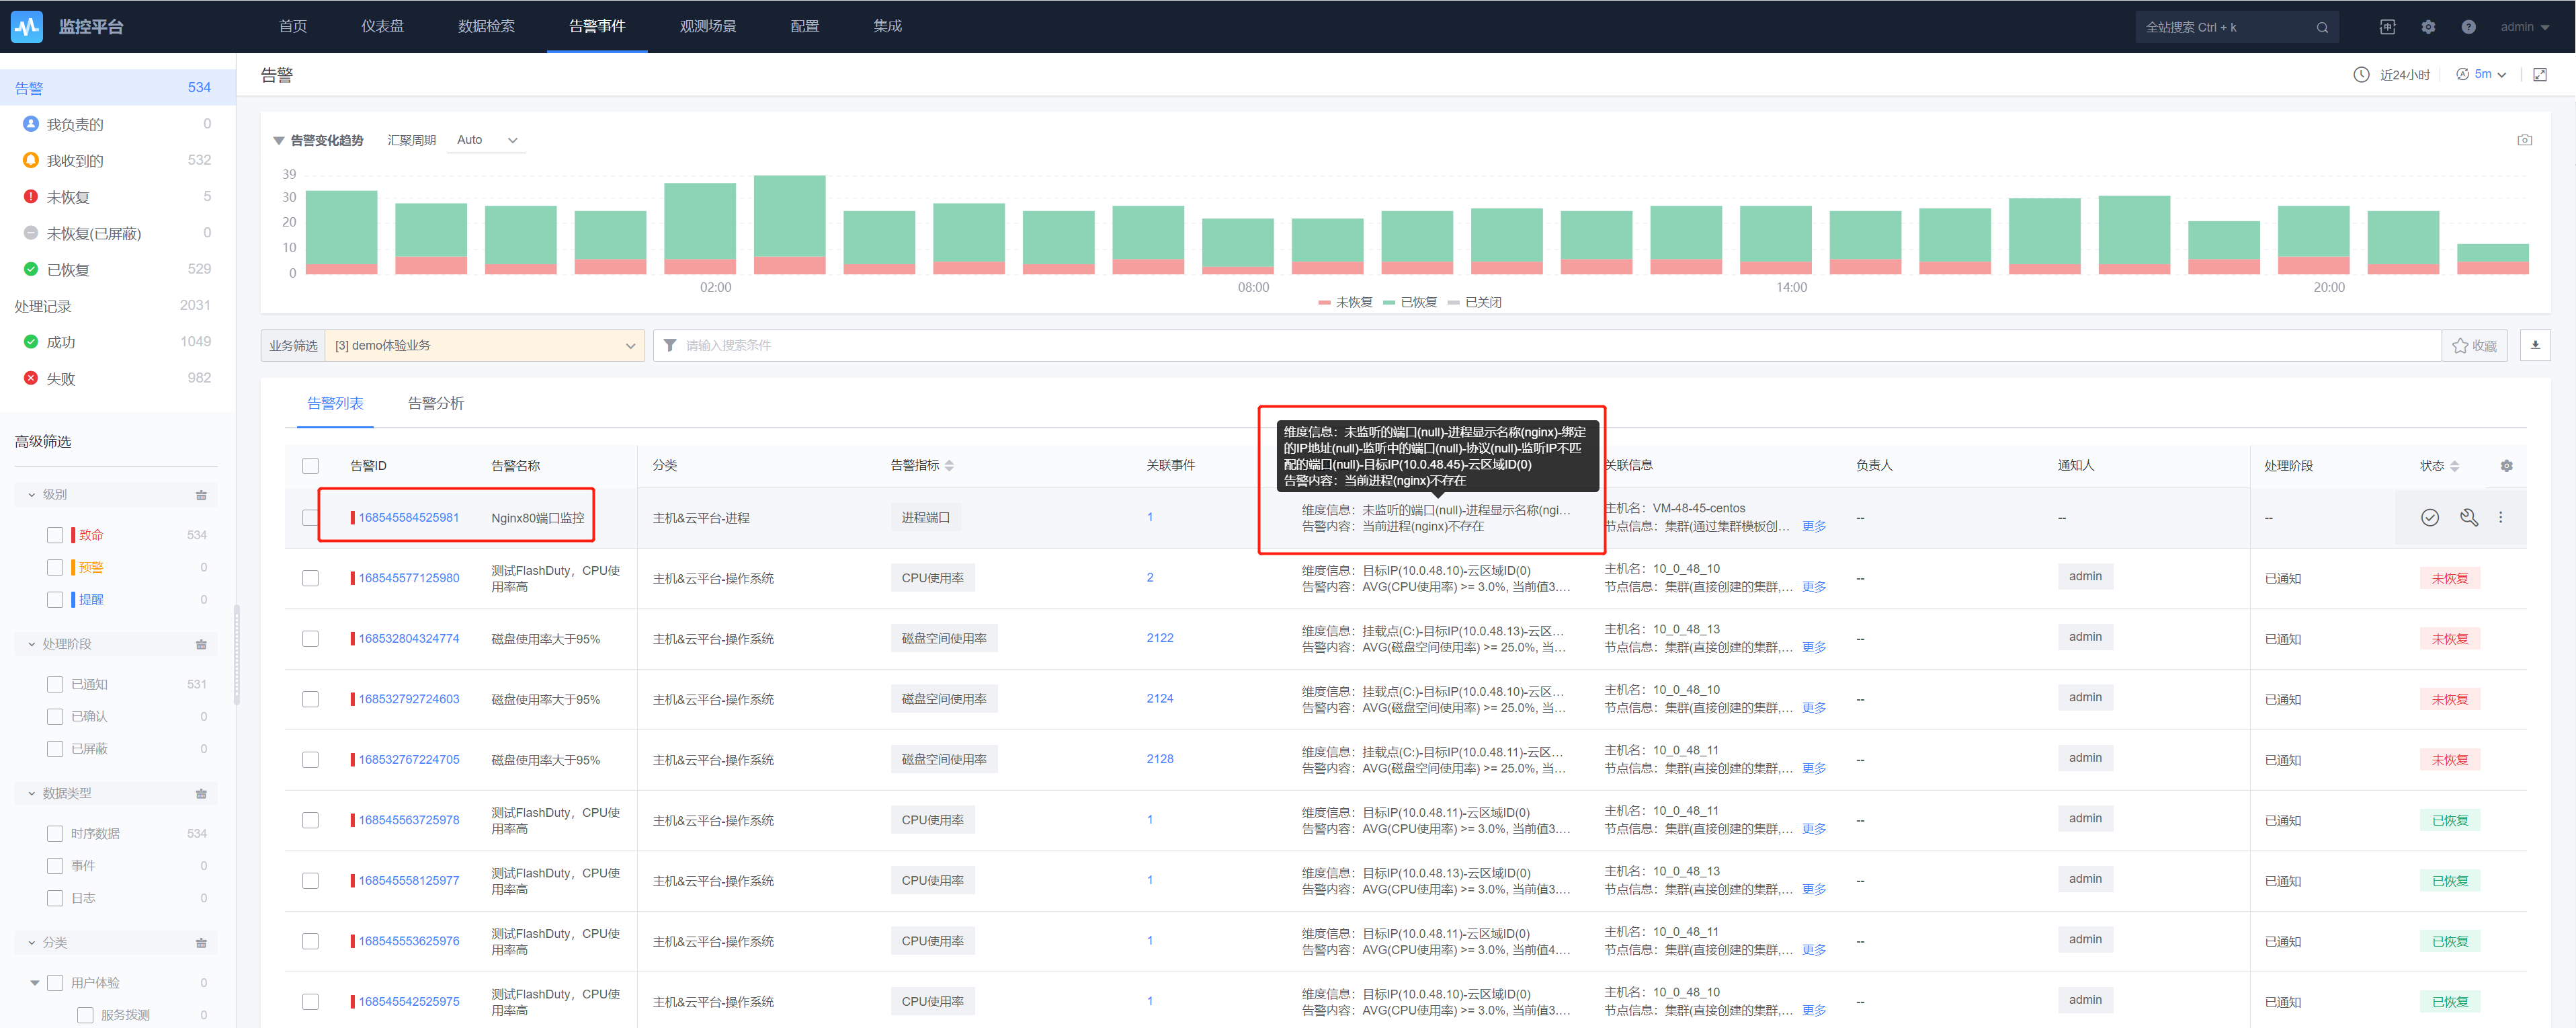2576x1028 pixels.
Task: Collapse the 处理阶段 filter group
Action: tap(31, 644)
